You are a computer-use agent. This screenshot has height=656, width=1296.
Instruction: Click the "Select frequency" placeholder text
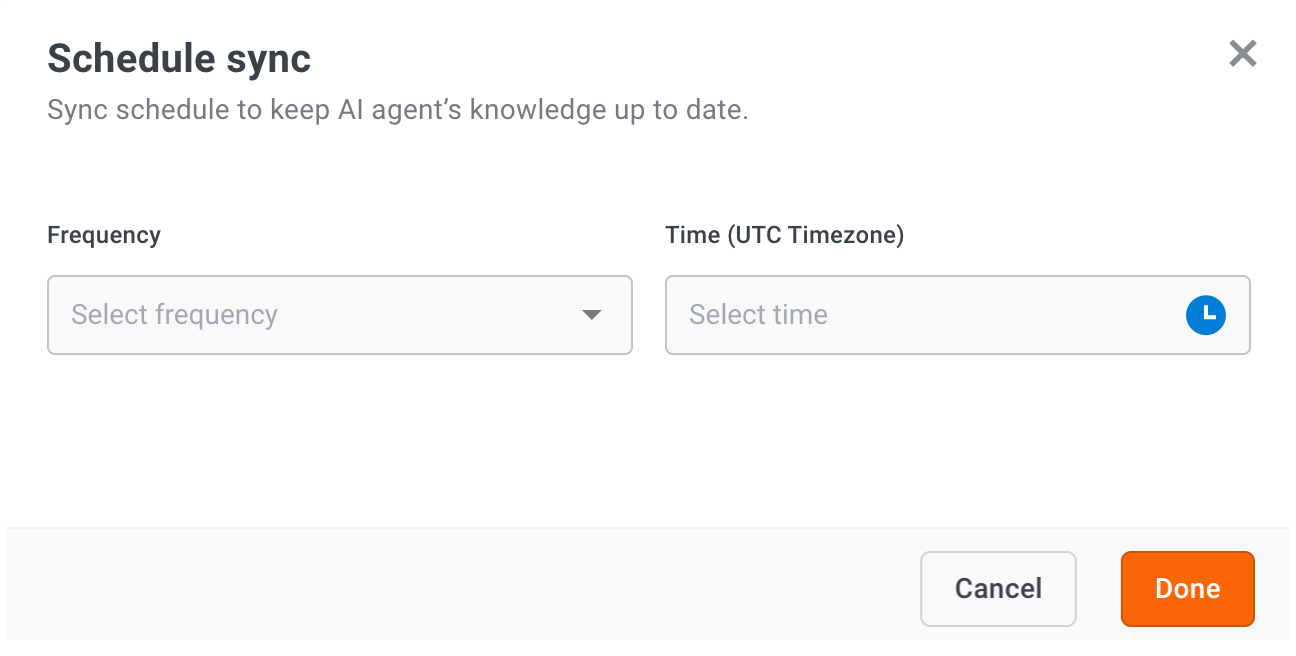[175, 315]
